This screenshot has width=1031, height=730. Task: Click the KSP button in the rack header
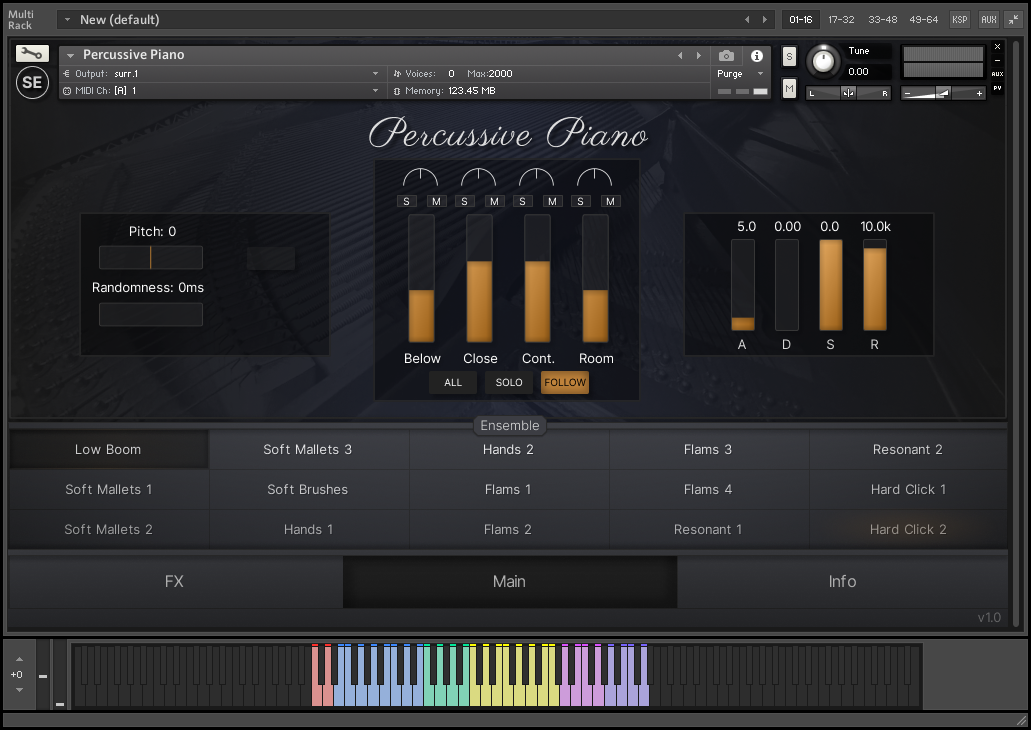point(959,19)
